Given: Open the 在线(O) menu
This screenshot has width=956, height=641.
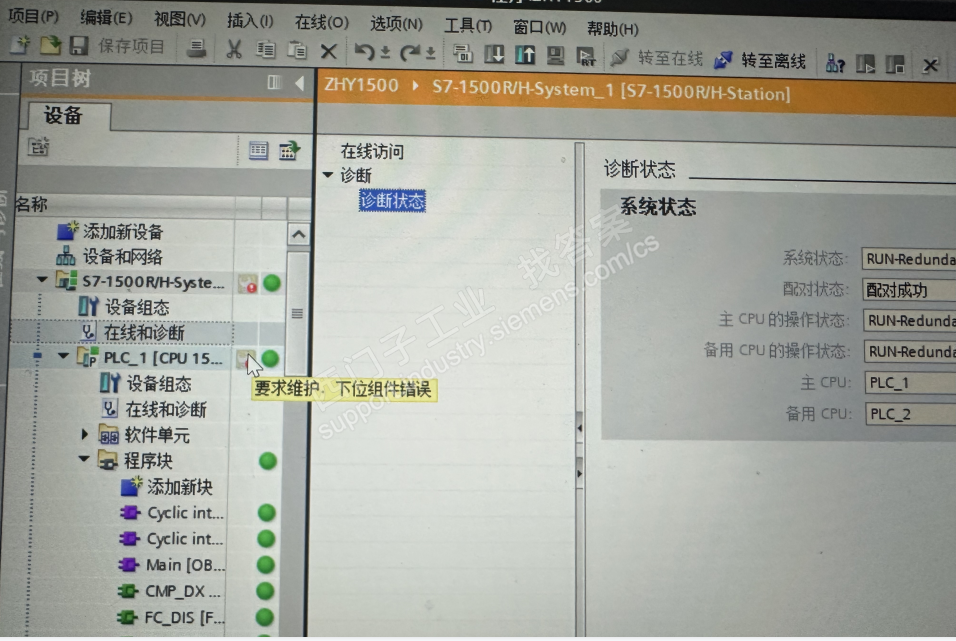Looking at the screenshot, I should click(322, 23).
